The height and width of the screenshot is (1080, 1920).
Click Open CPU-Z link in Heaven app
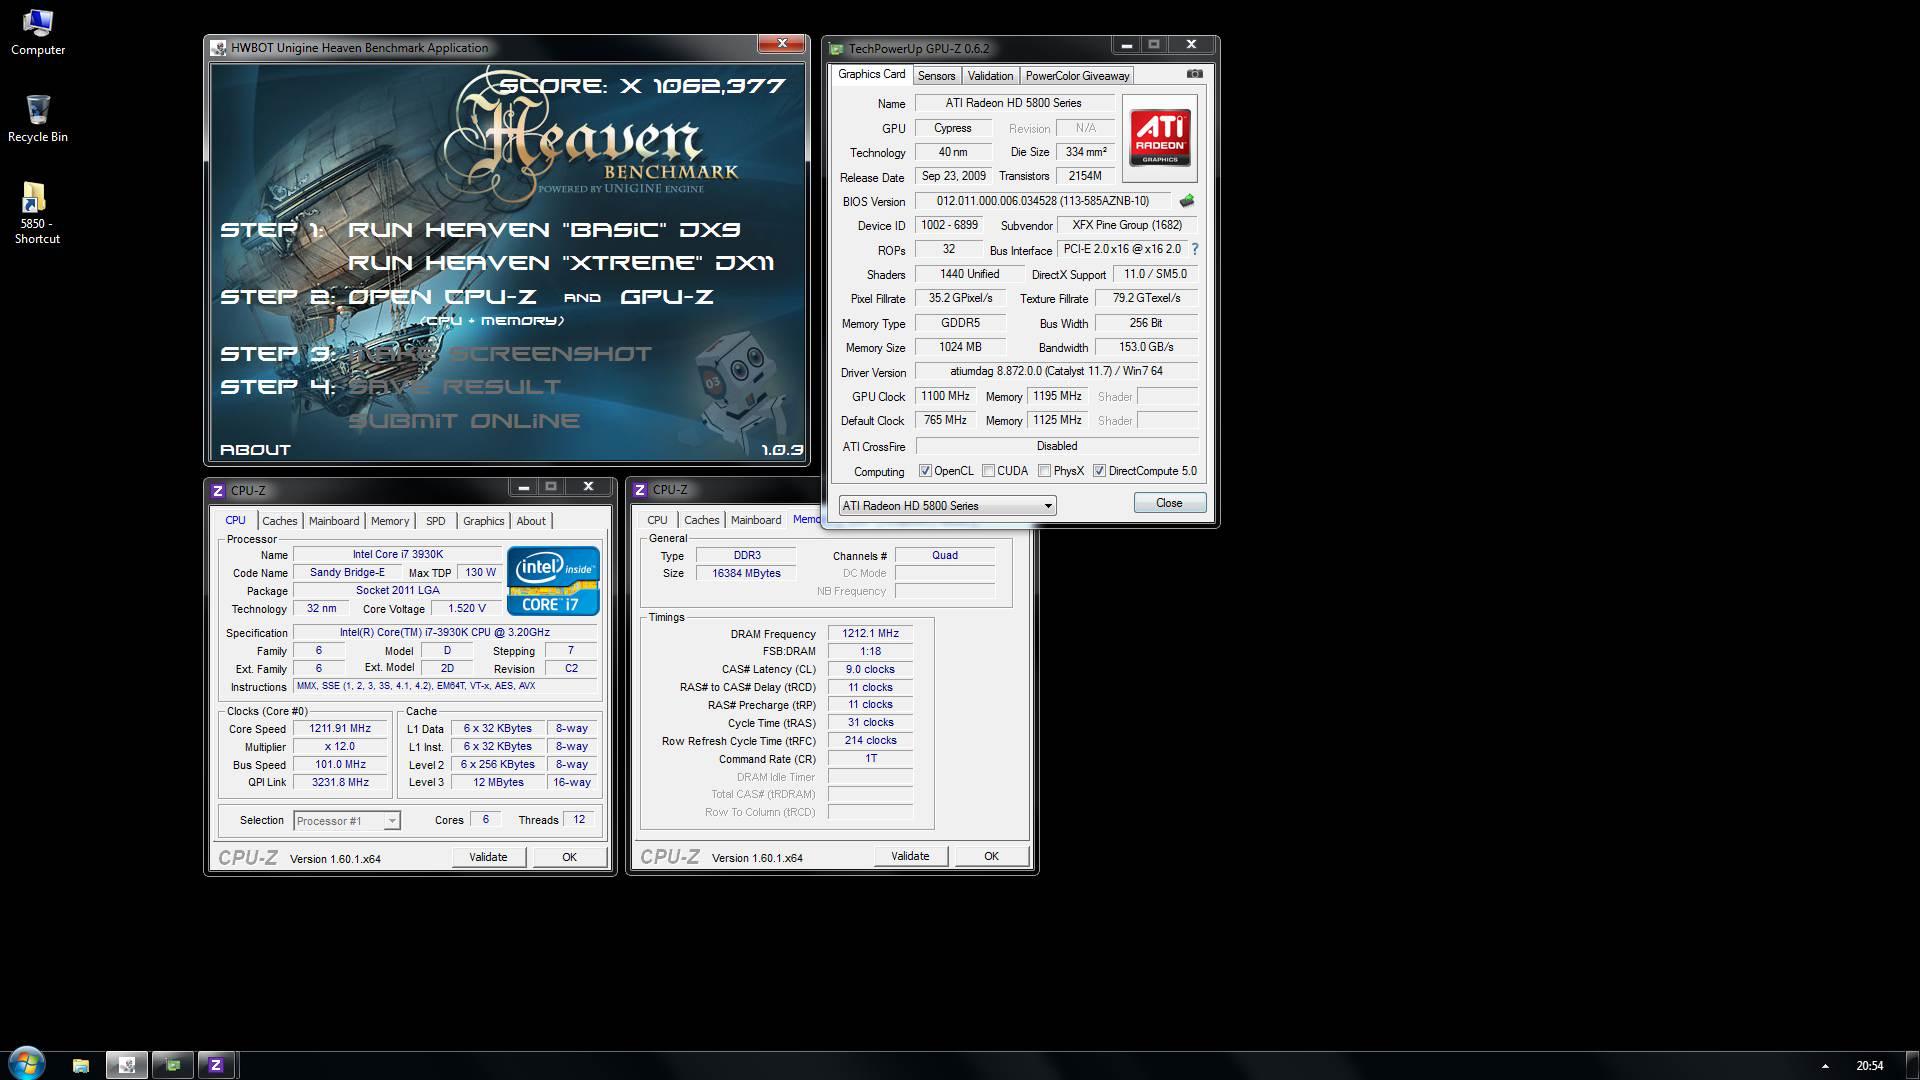442,297
